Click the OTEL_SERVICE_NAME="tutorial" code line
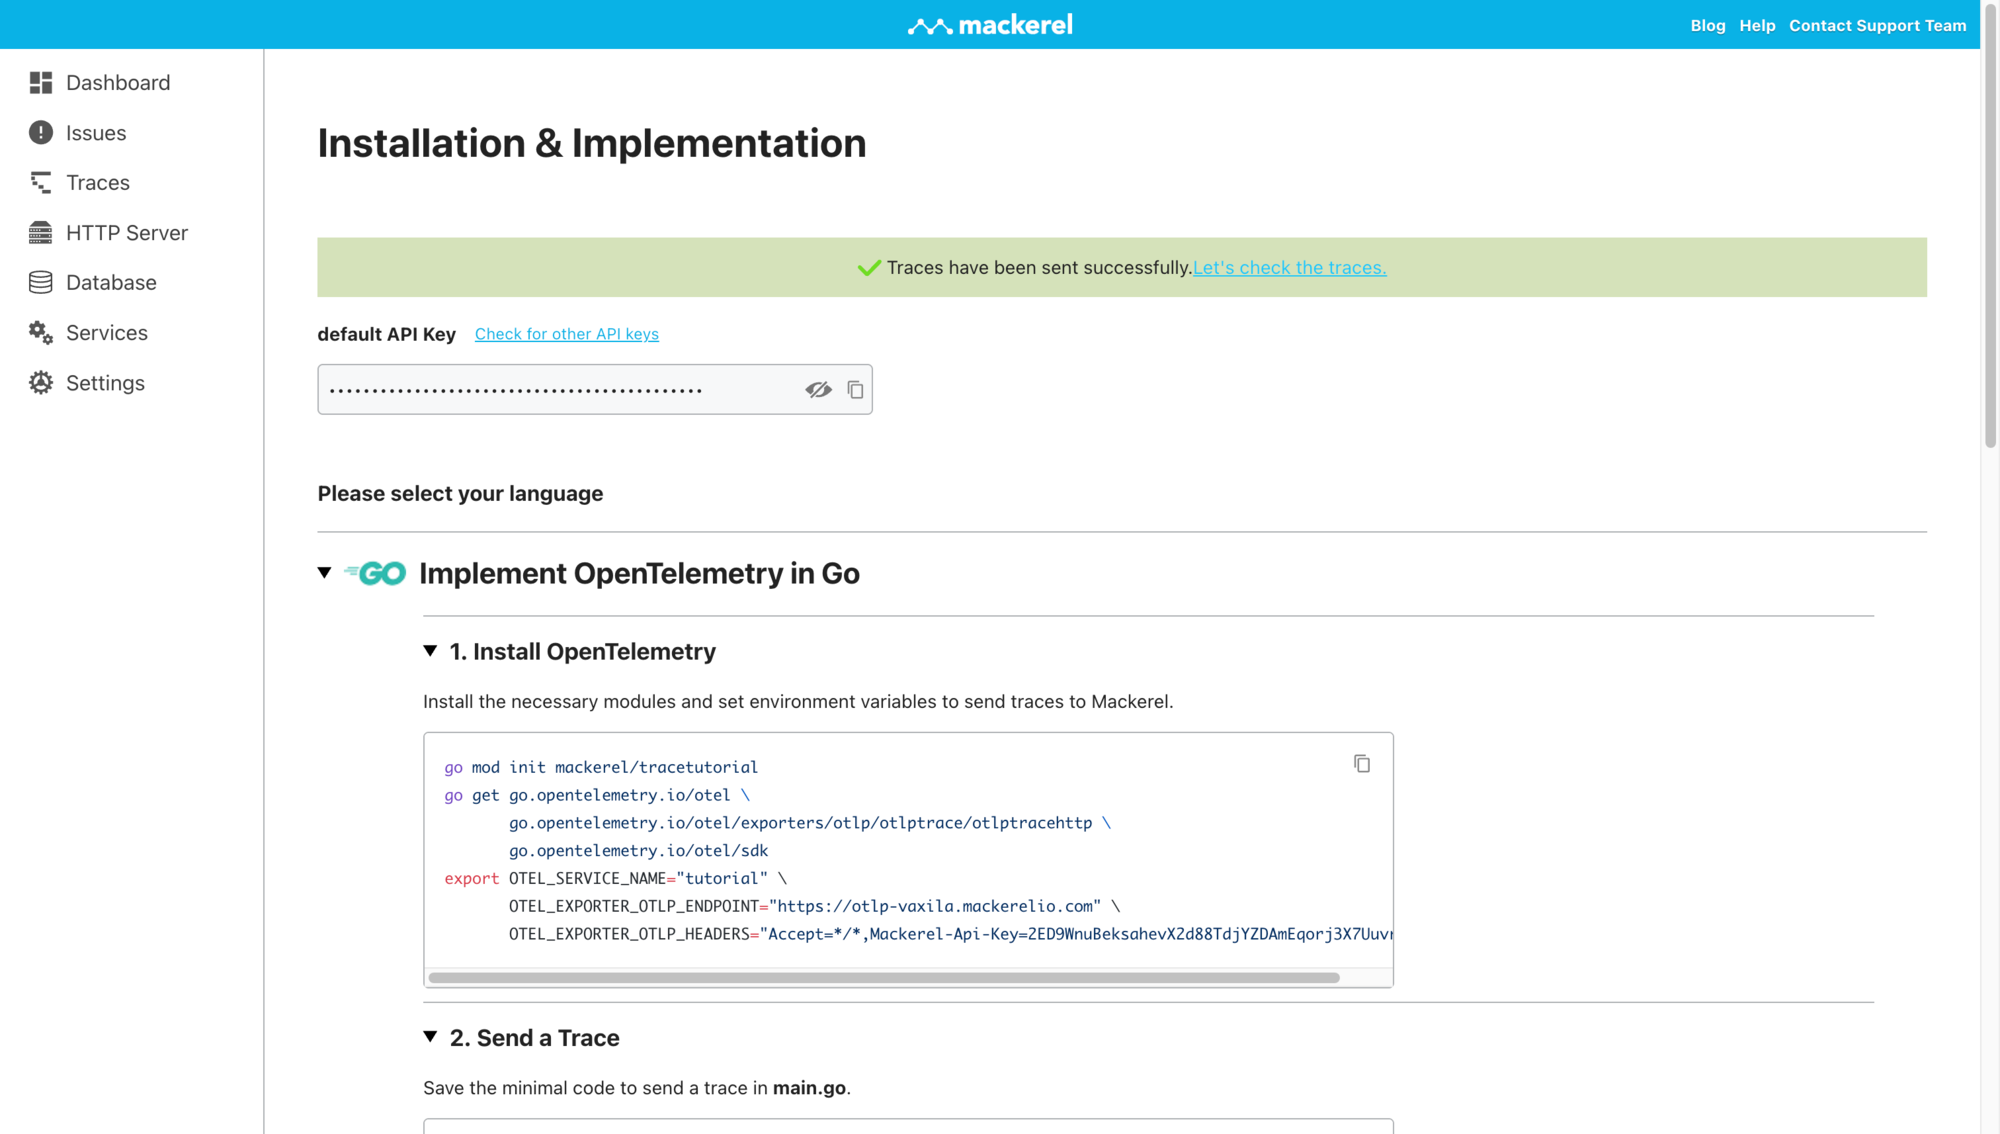Image resolution: width=2000 pixels, height=1134 pixels. pos(616,879)
